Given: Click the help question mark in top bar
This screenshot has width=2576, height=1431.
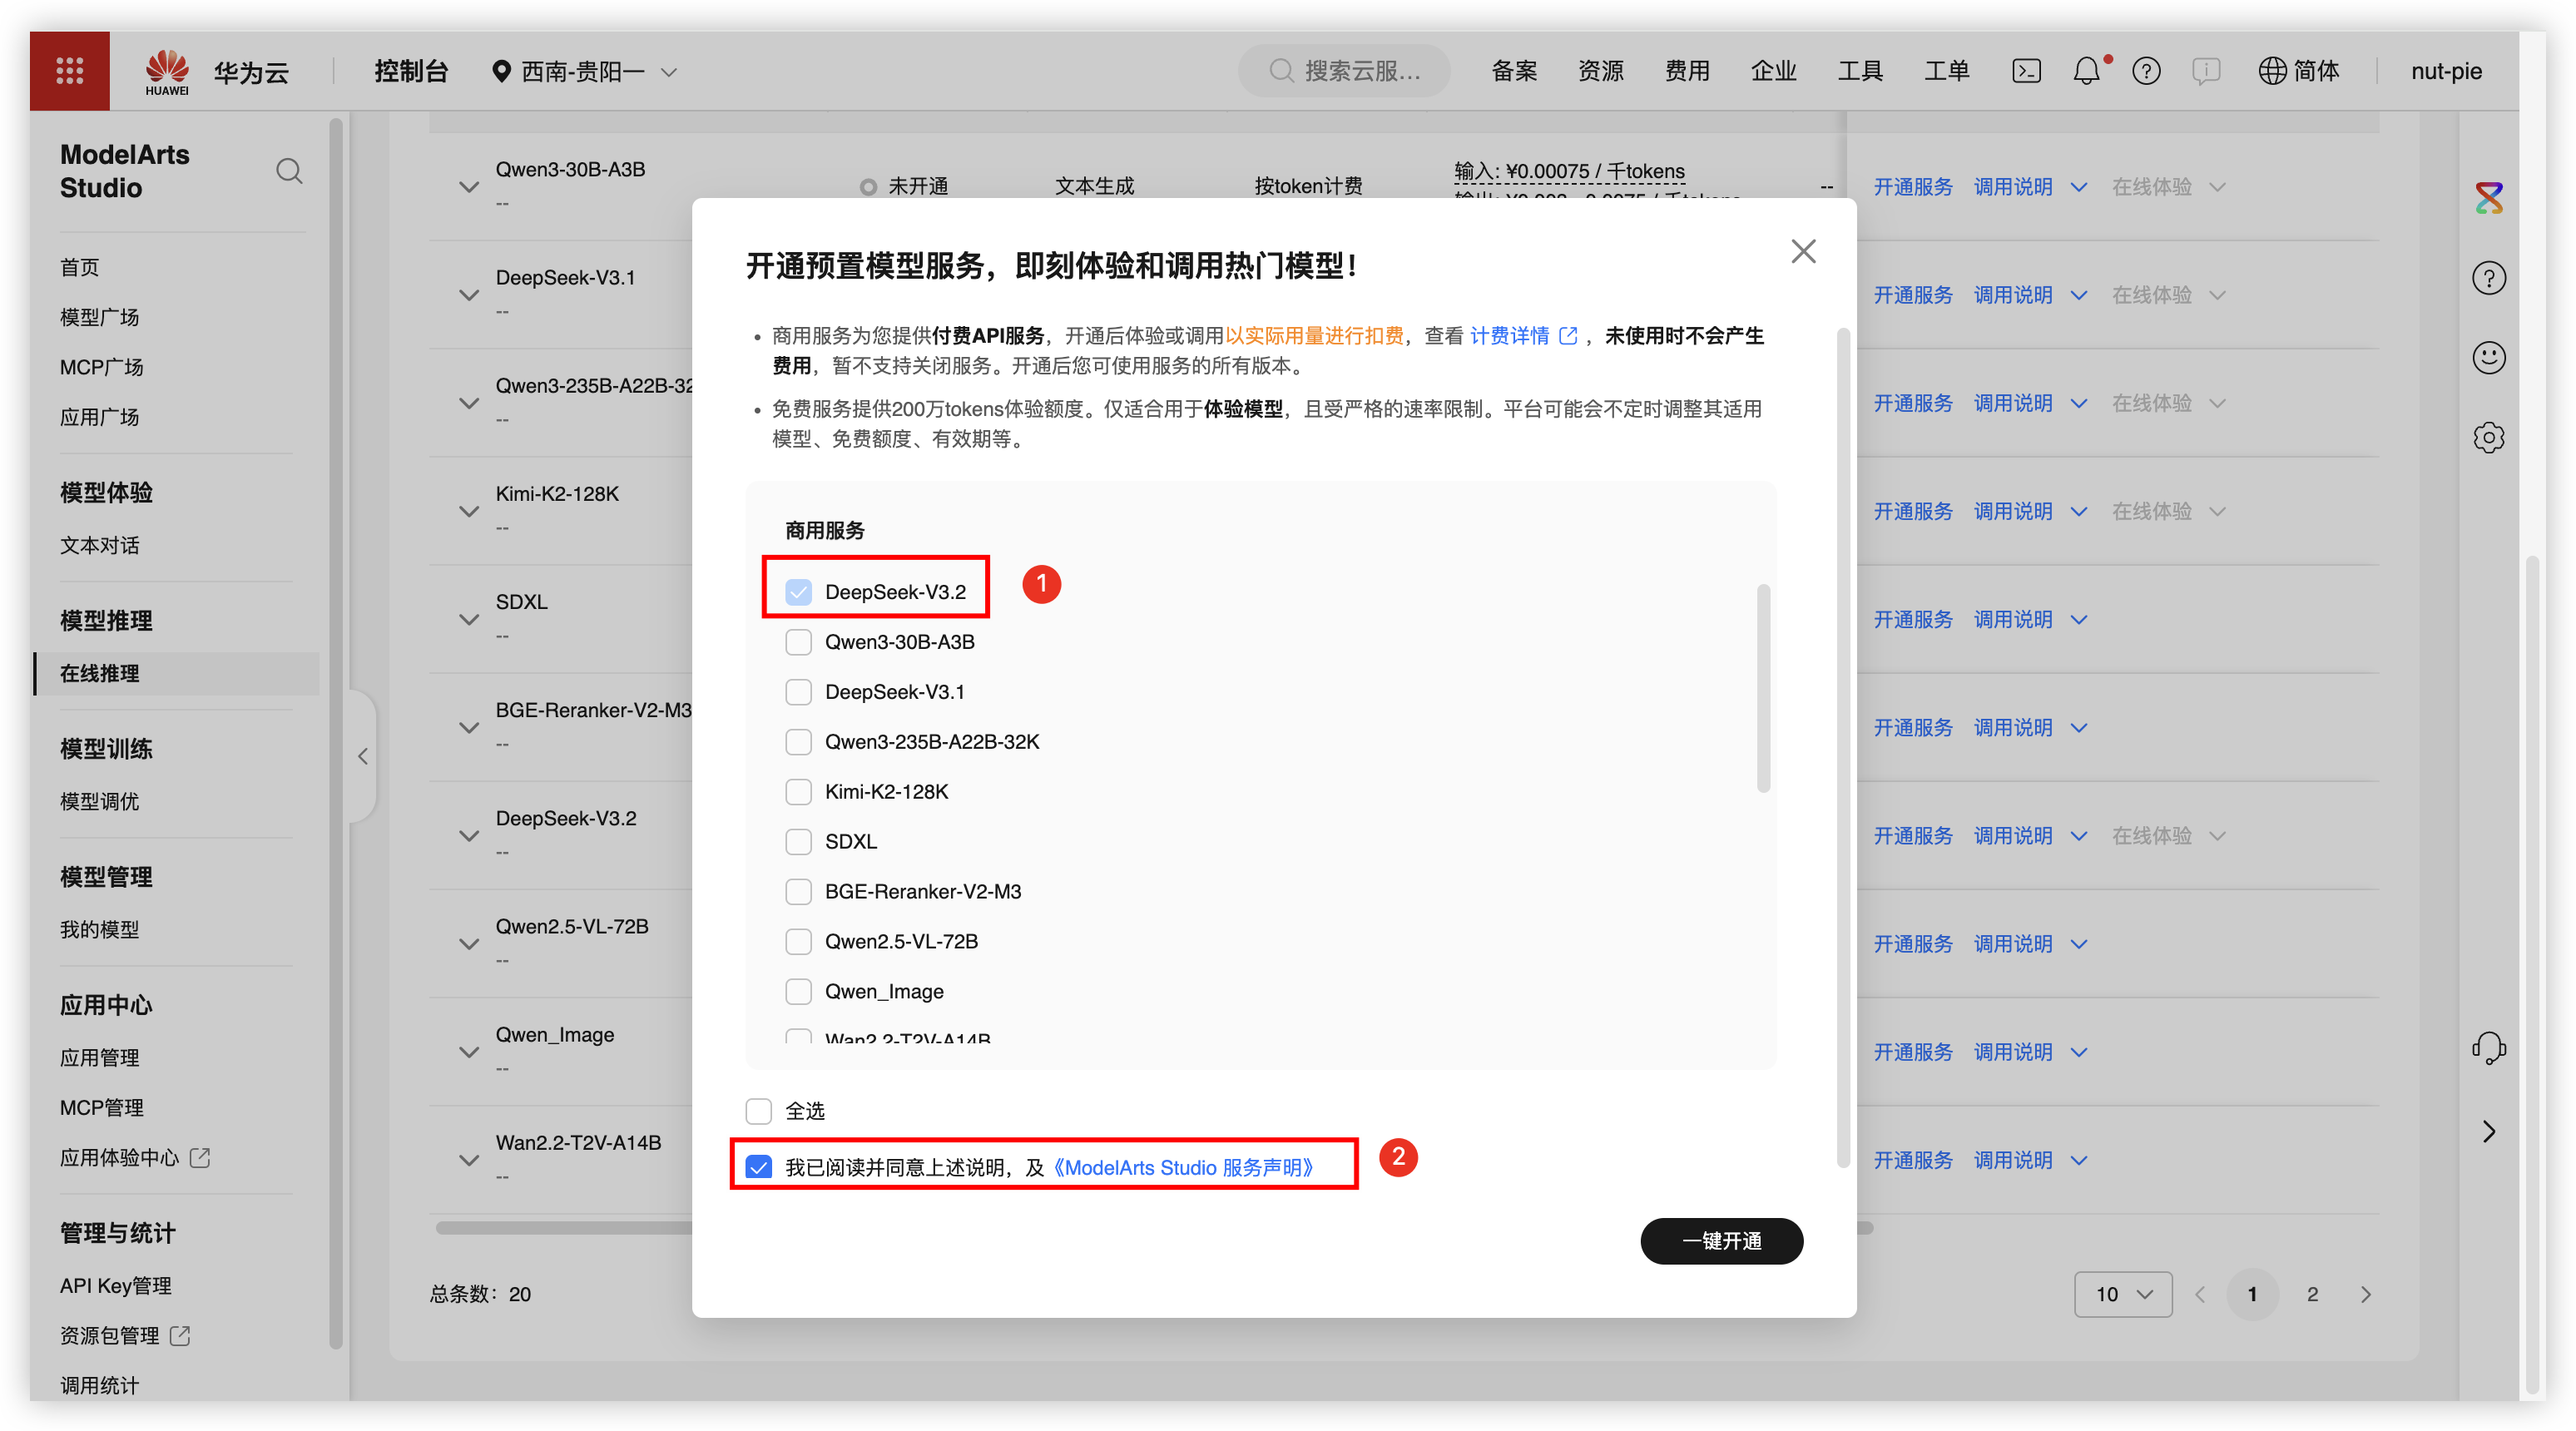Looking at the screenshot, I should pos(2146,71).
